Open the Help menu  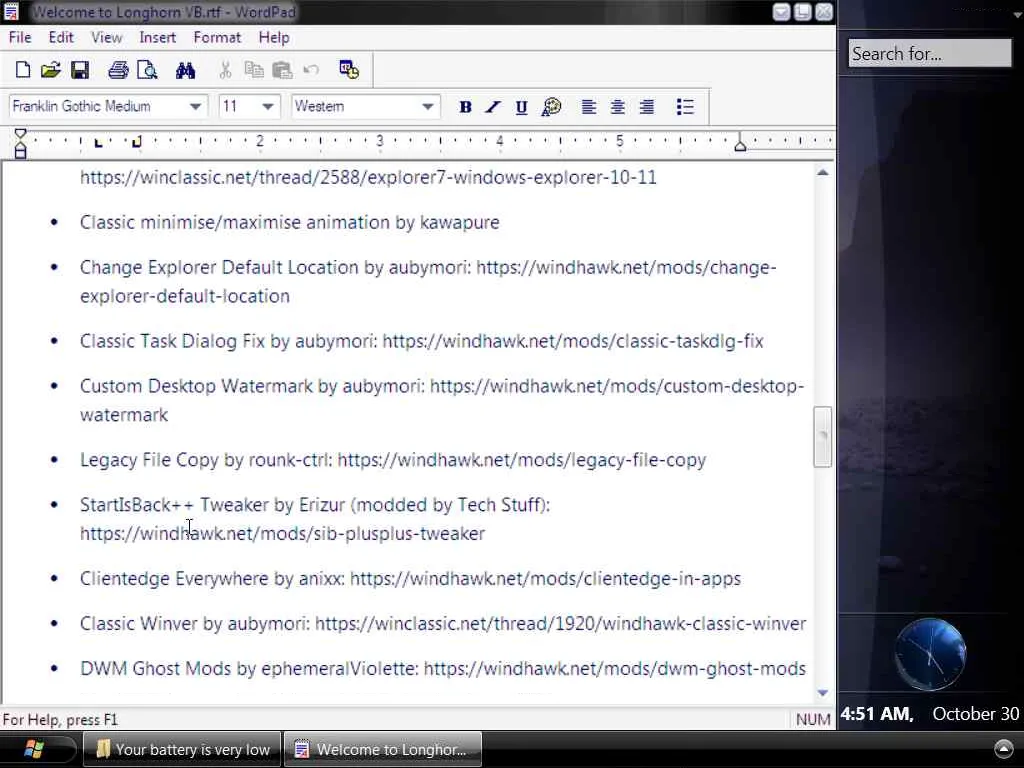(274, 37)
